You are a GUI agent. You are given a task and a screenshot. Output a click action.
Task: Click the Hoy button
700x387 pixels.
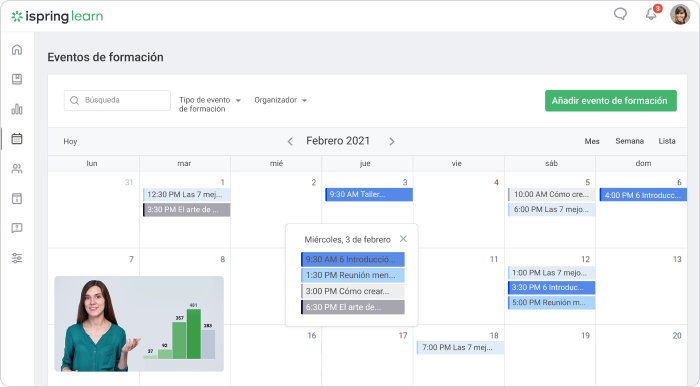coord(70,141)
